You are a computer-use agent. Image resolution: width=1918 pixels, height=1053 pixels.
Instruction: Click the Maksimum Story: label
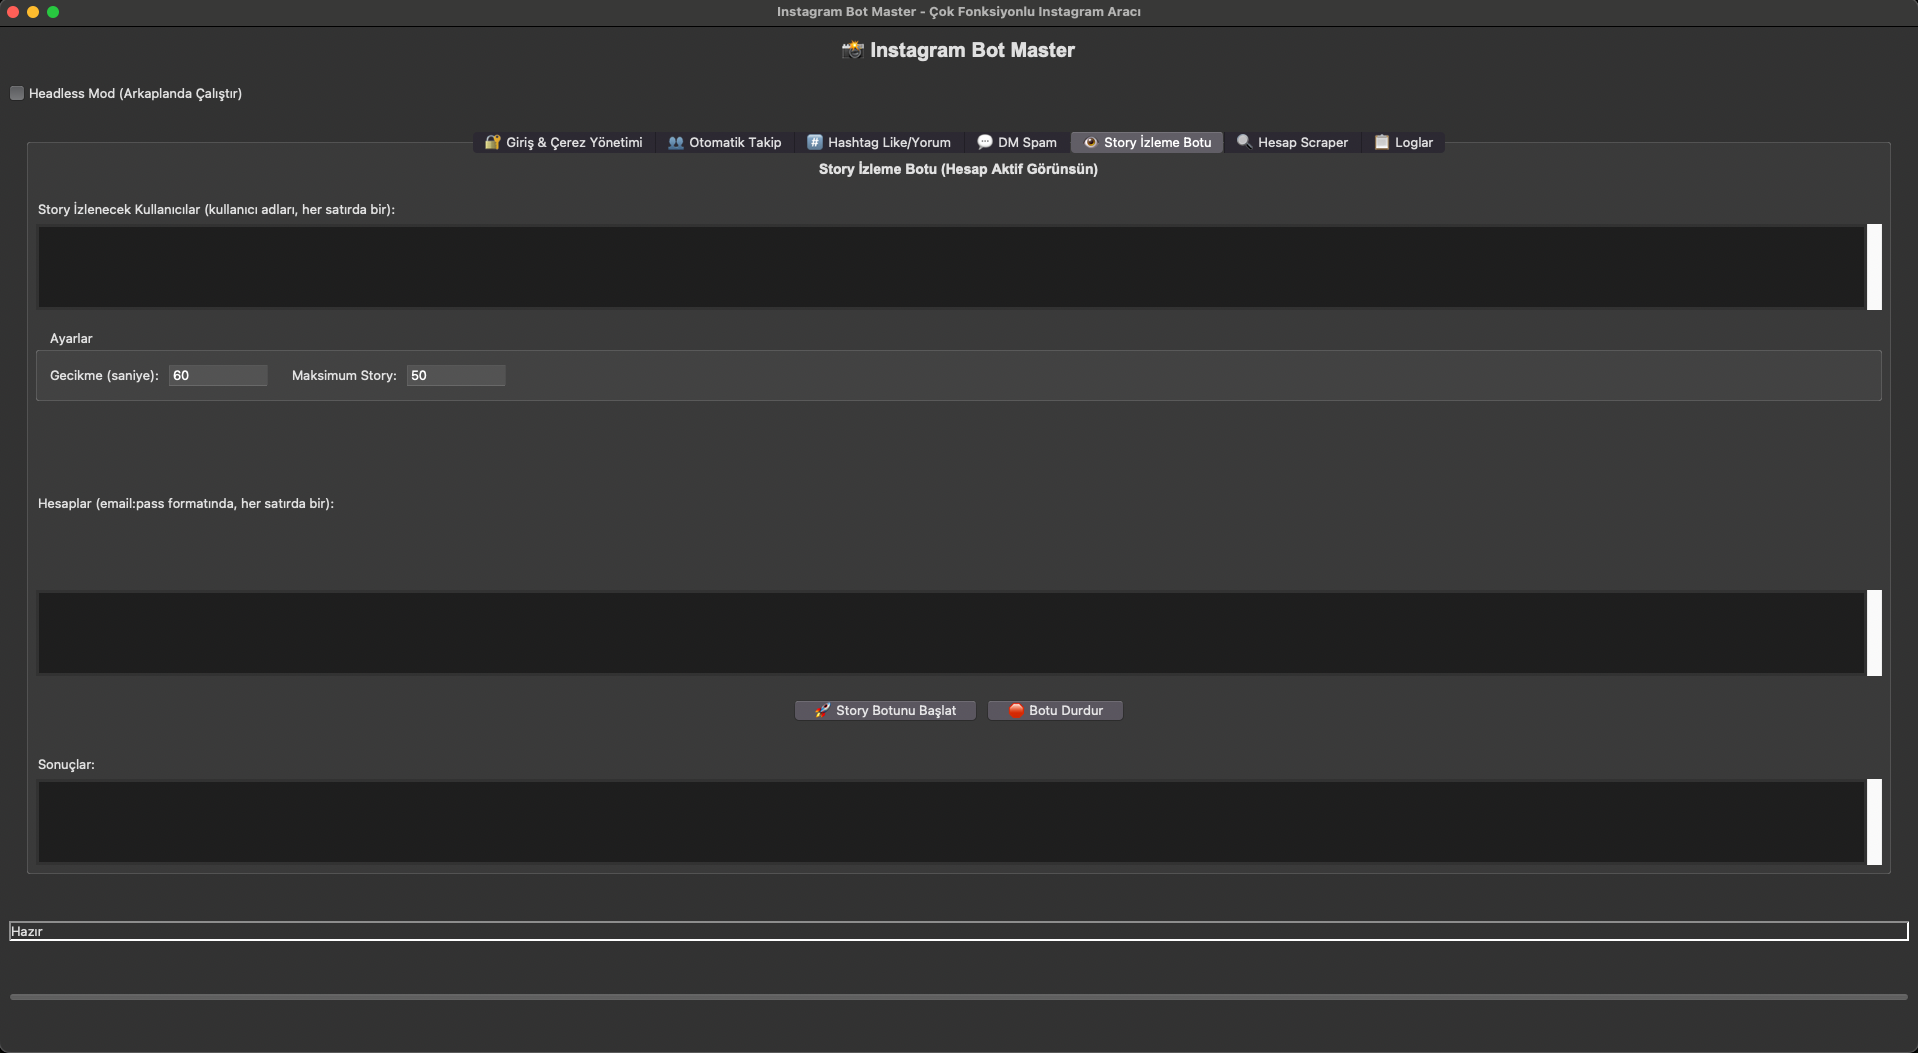(x=344, y=375)
